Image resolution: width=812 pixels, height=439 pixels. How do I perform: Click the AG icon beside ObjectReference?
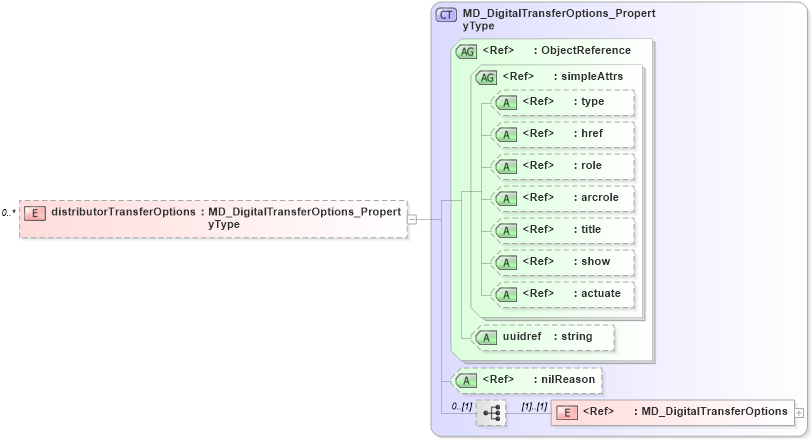(x=466, y=51)
